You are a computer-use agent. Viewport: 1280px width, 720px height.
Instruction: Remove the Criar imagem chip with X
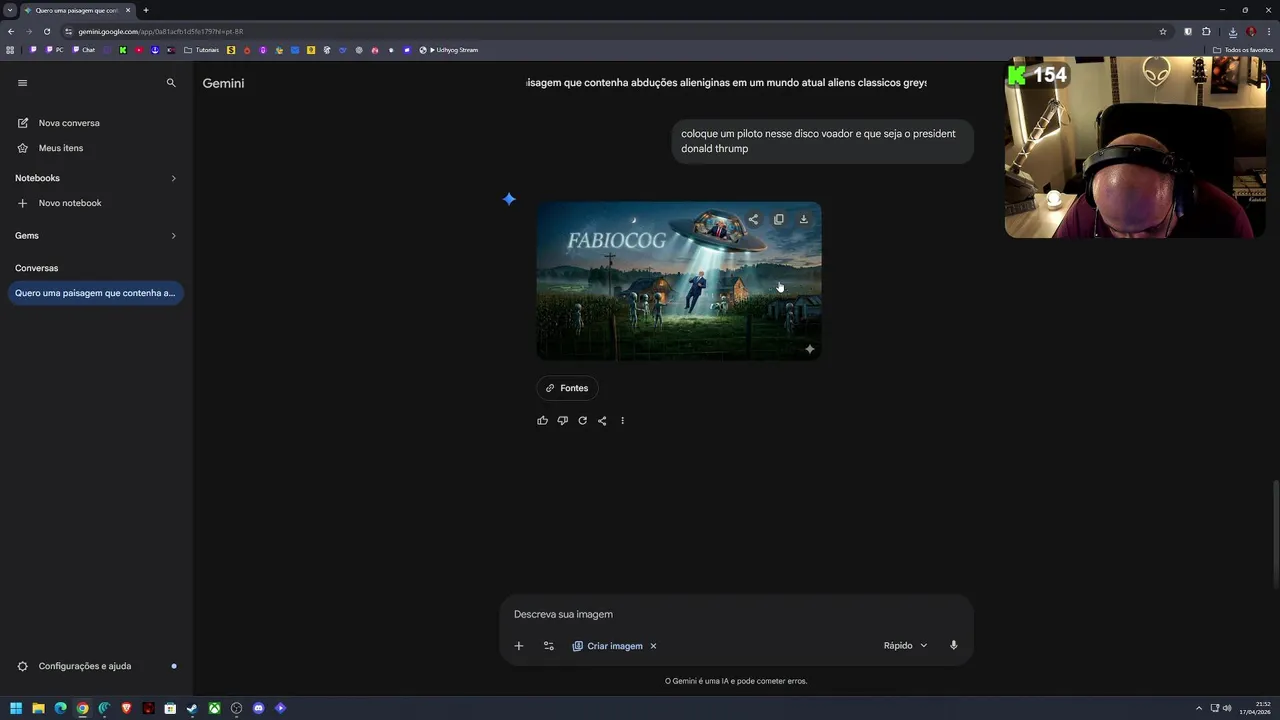(x=653, y=646)
